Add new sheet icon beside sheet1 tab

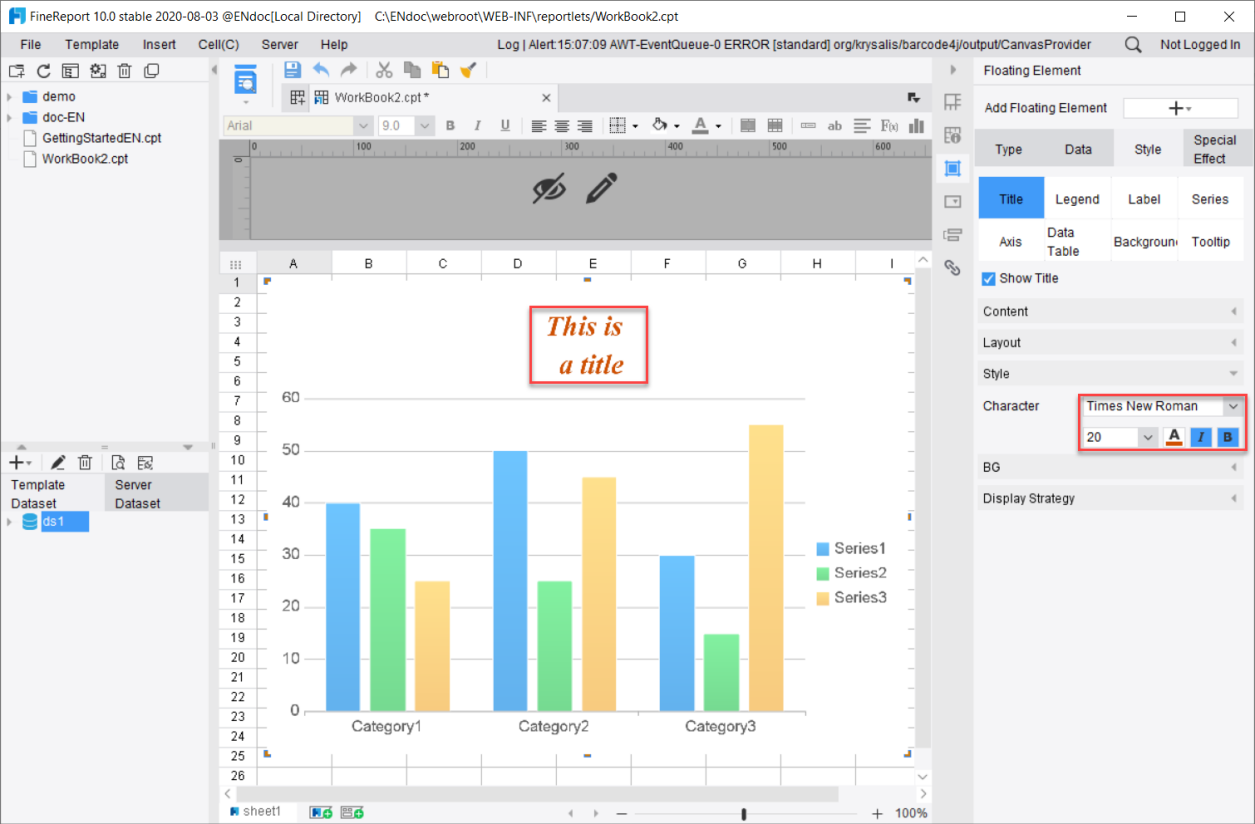[x=321, y=813]
